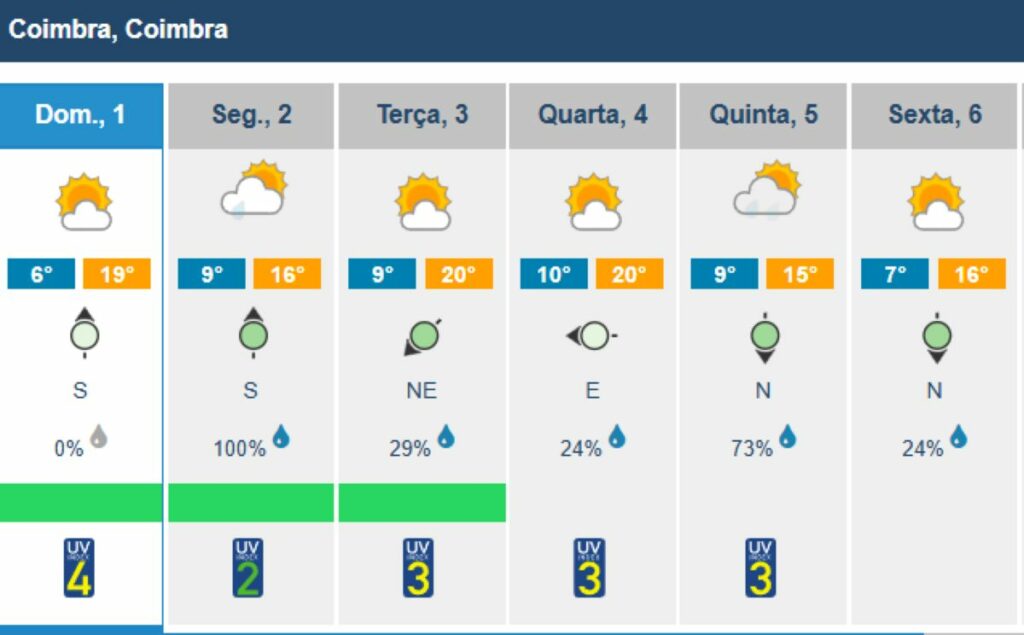Click the 73% precipitation probability on Quinta
Viewport: 1024px width, 635px height.
point(752,448)
